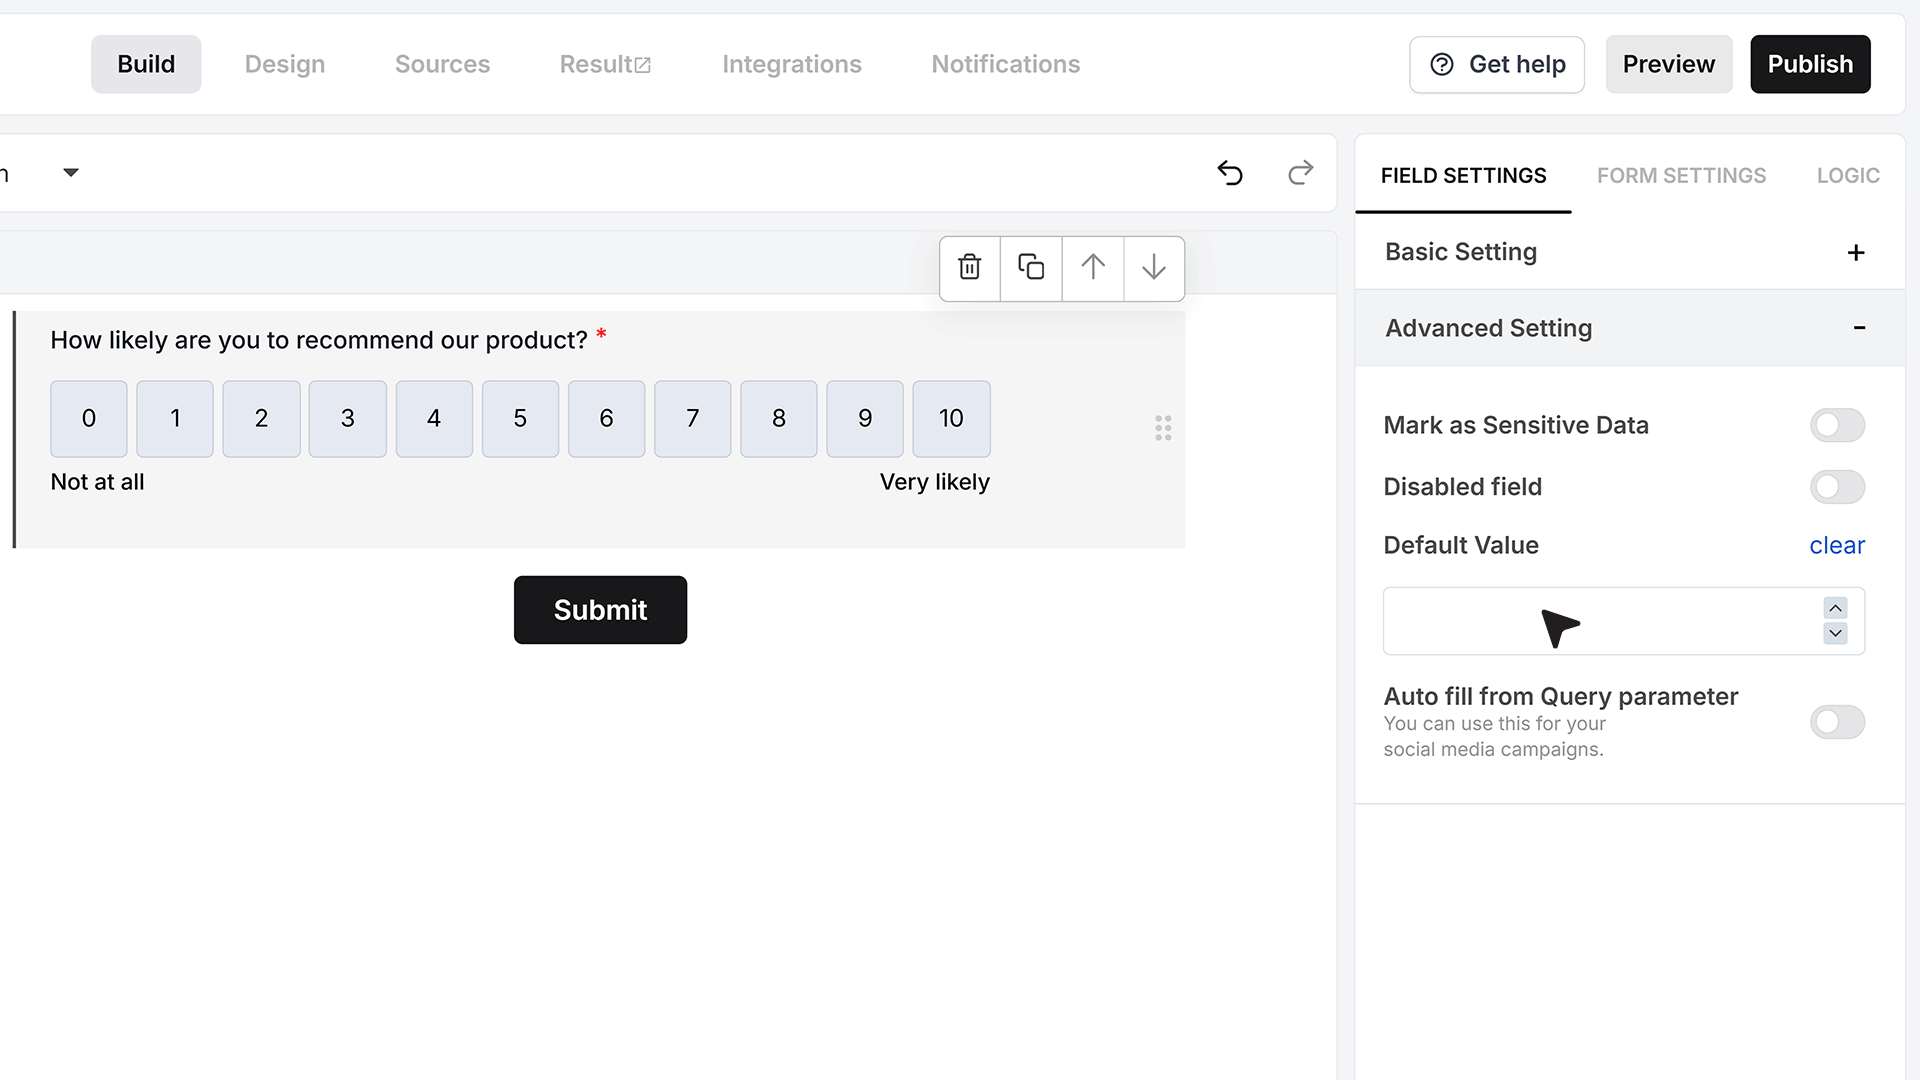Viewport: 1920px width, 1080px height.
Task: Turn on Auto fill from Query parameter
Action: [1837, 722]
